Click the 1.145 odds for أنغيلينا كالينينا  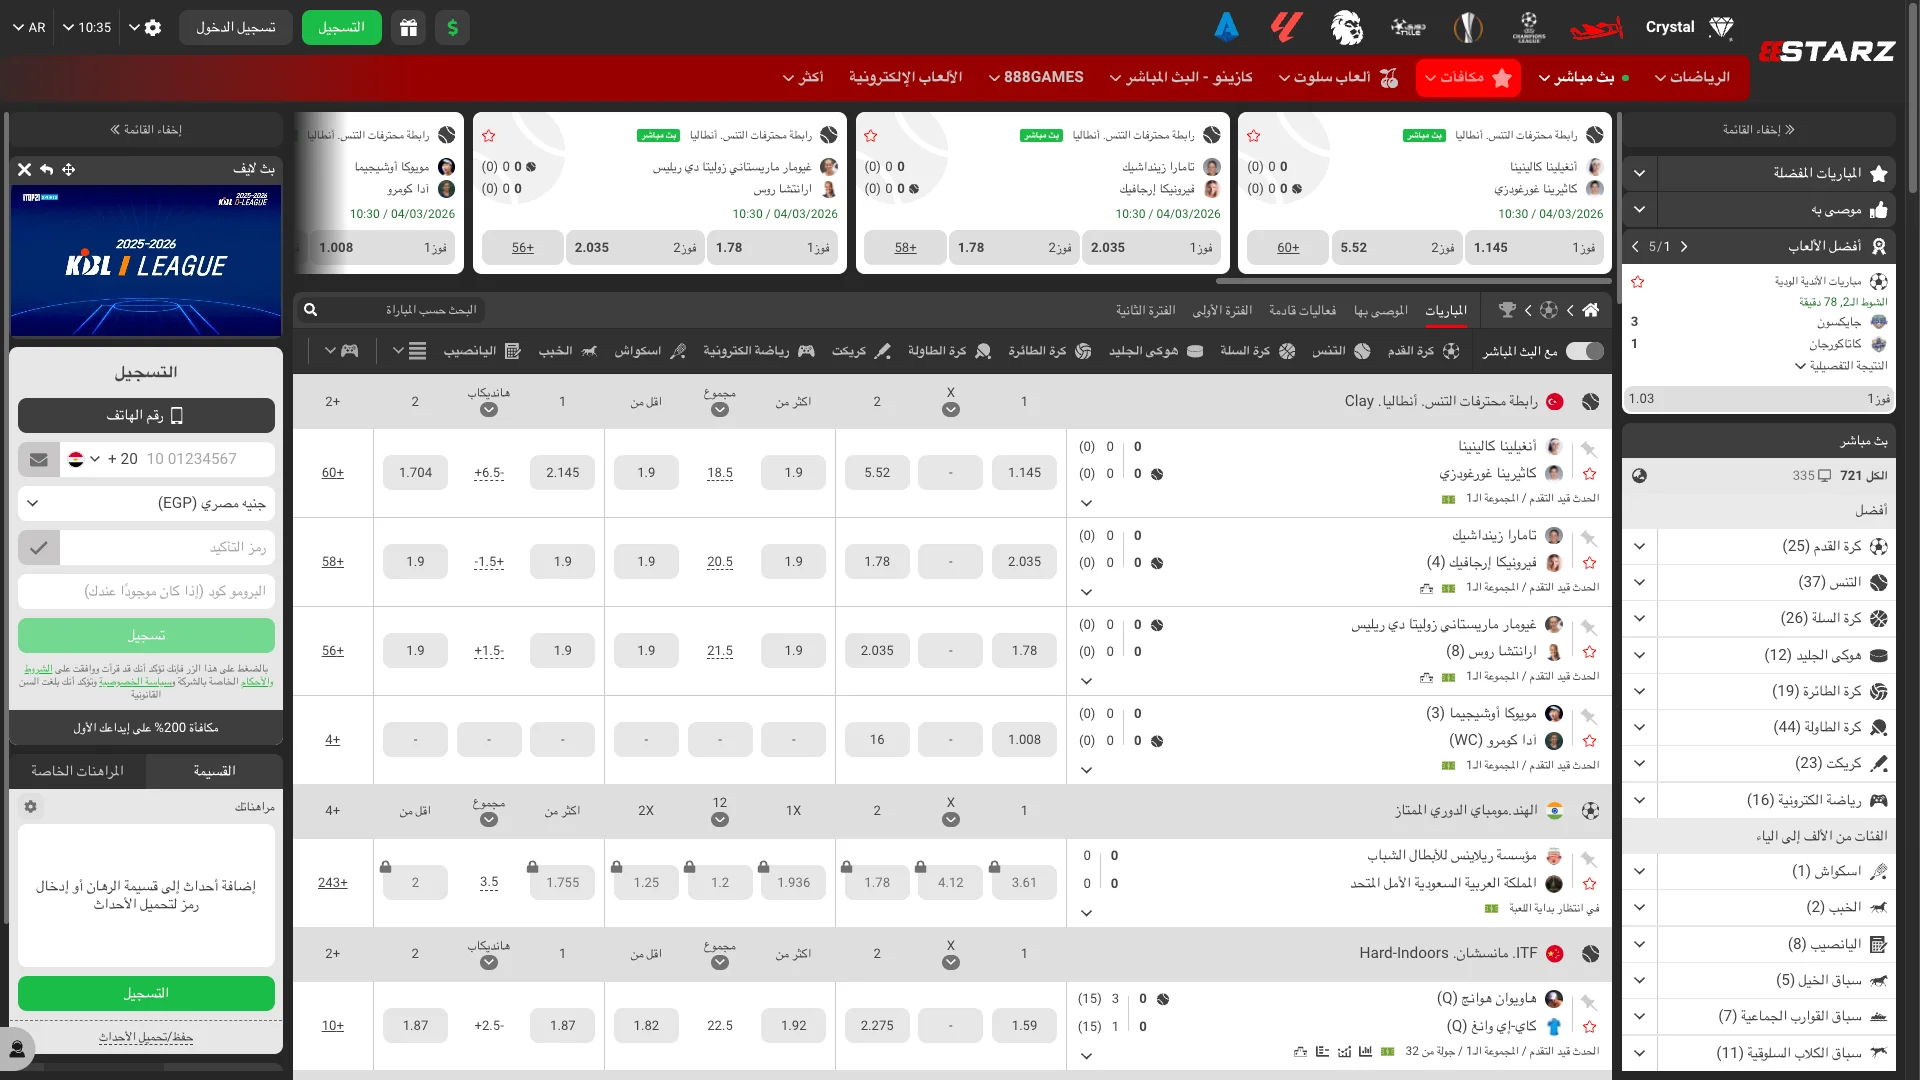tap(1025, 473)
